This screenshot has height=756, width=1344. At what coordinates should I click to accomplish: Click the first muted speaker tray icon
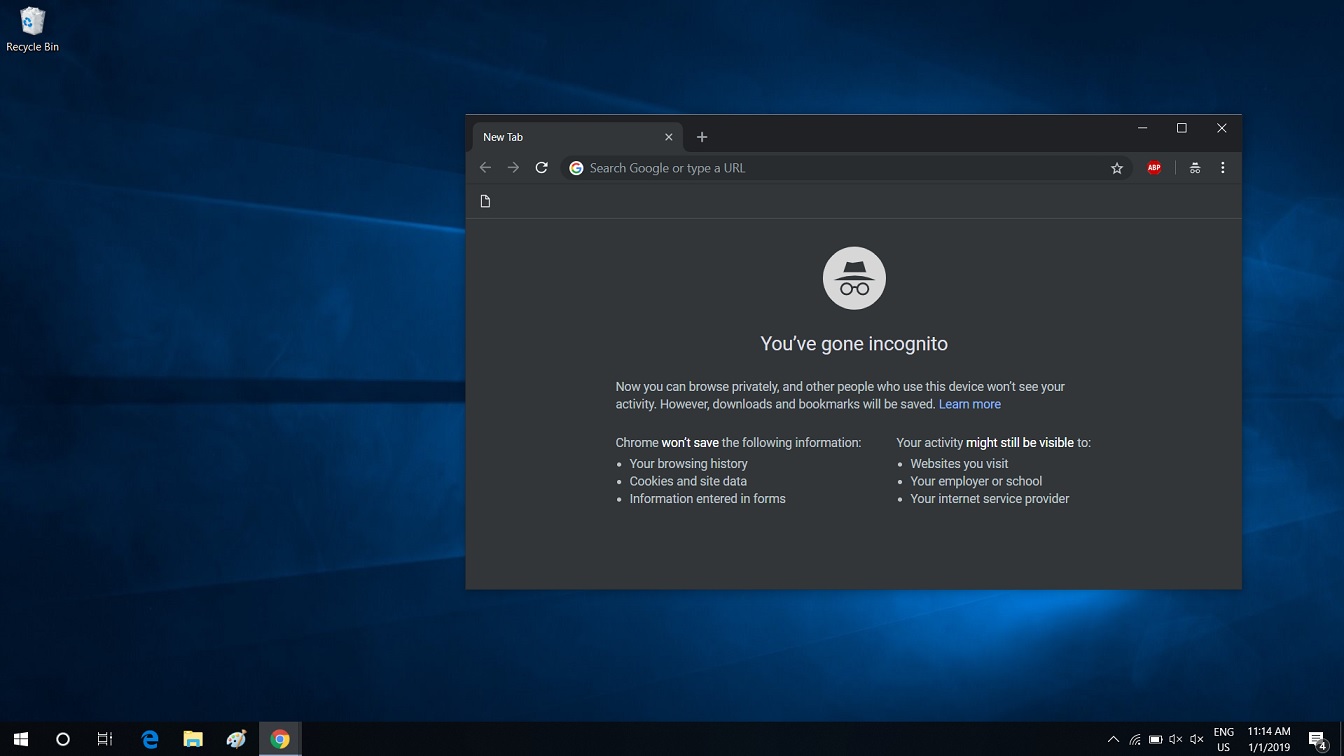(1175, 740)
